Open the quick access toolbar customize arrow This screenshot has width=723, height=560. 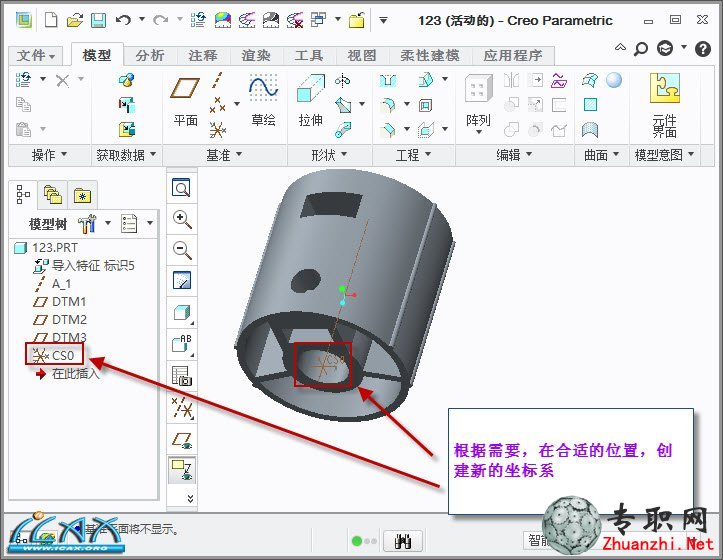[383, 20]
